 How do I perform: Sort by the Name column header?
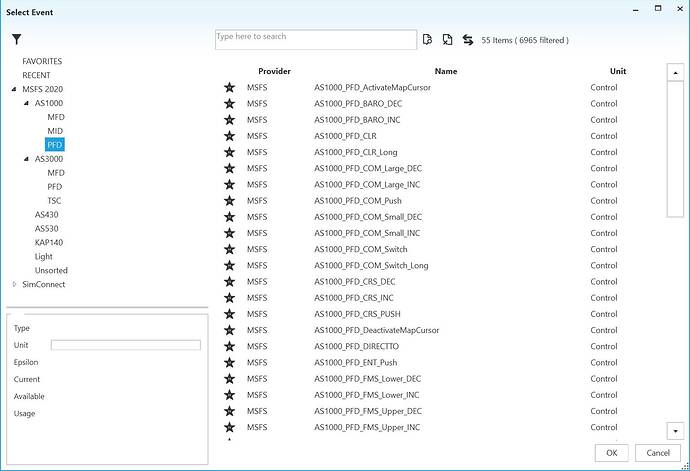(446, 71)
